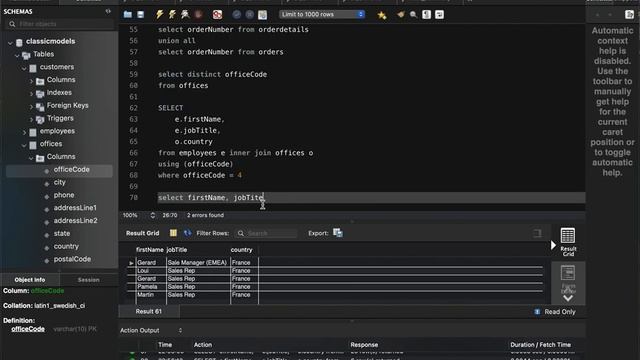The width and height of the screenshot is (640, 360).
Task: Export recordset to file icon
Action: point(338,233)
